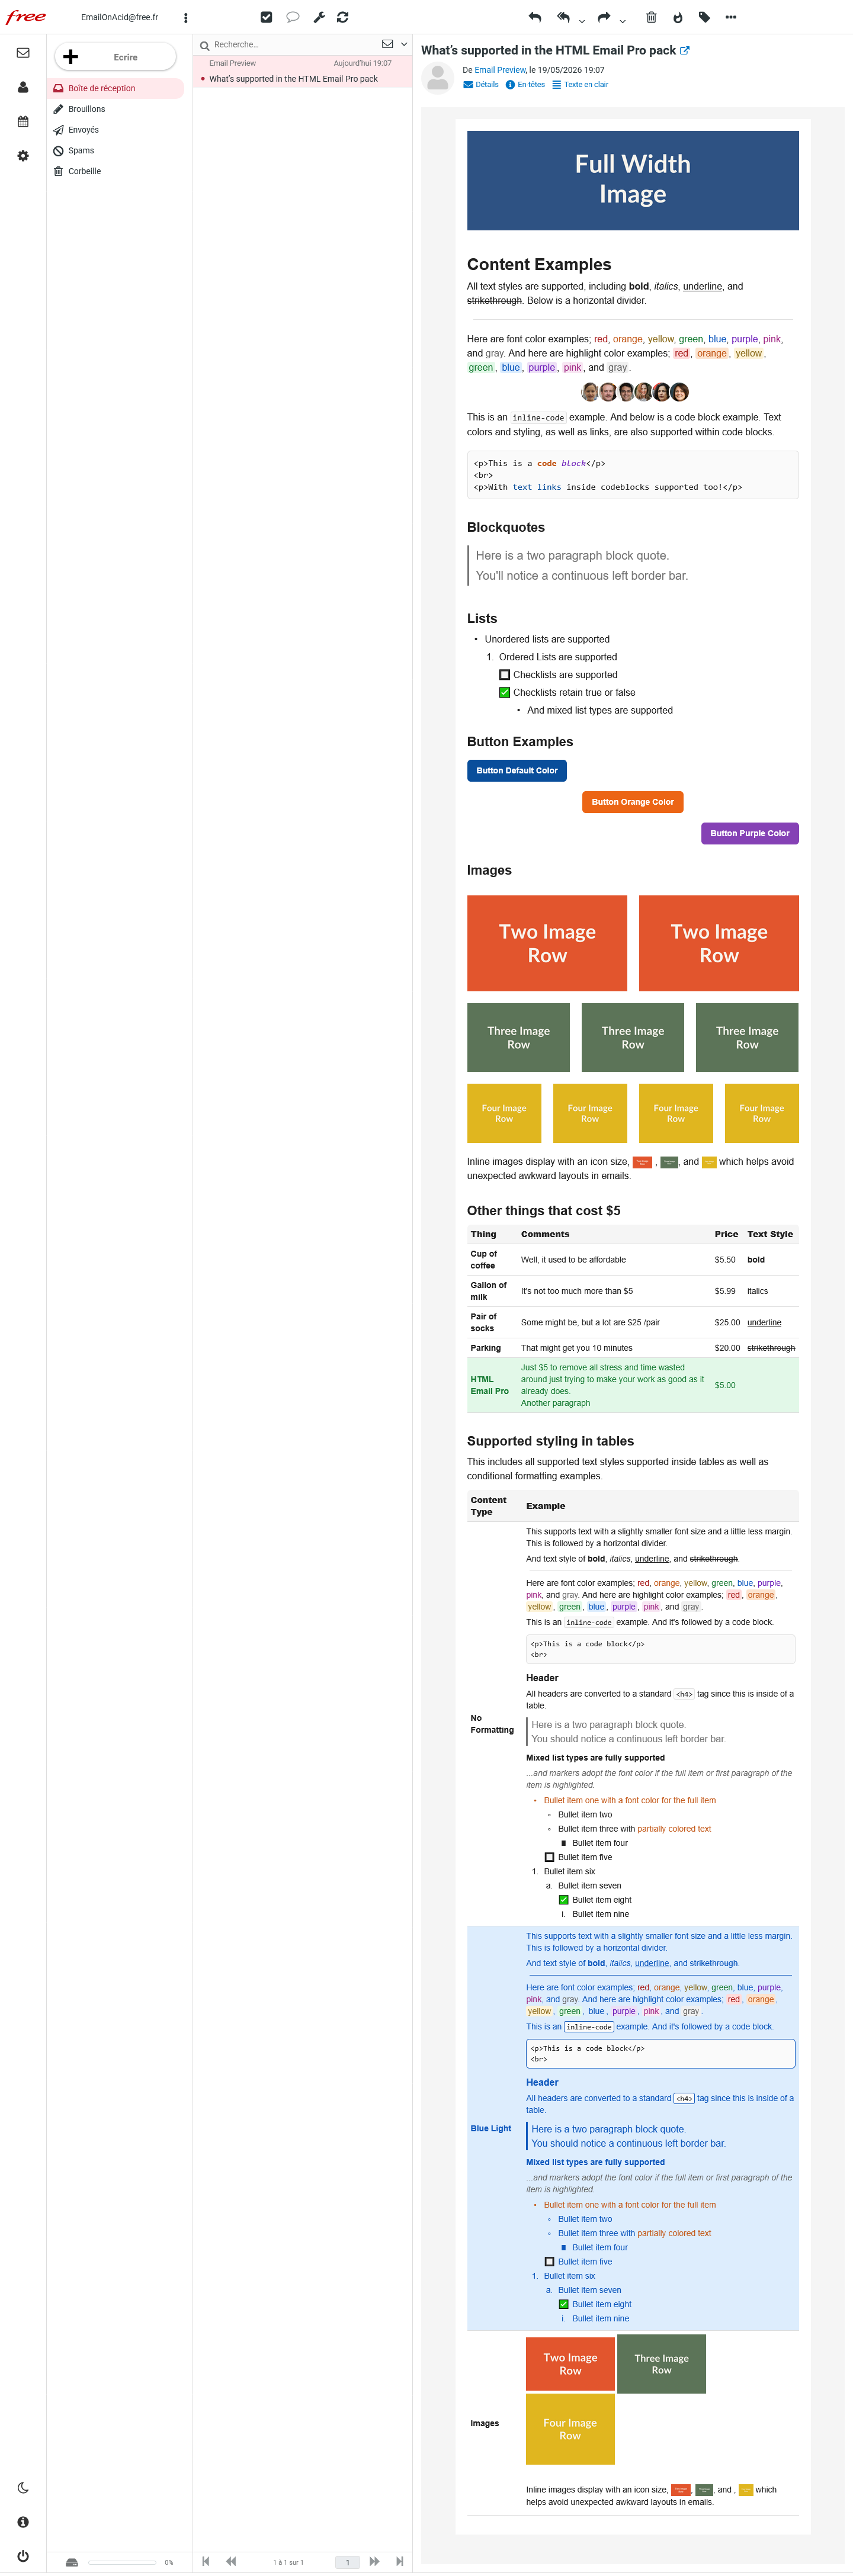Open the wrench tools icon
The image size is (853, 2576).
[319, 17]
